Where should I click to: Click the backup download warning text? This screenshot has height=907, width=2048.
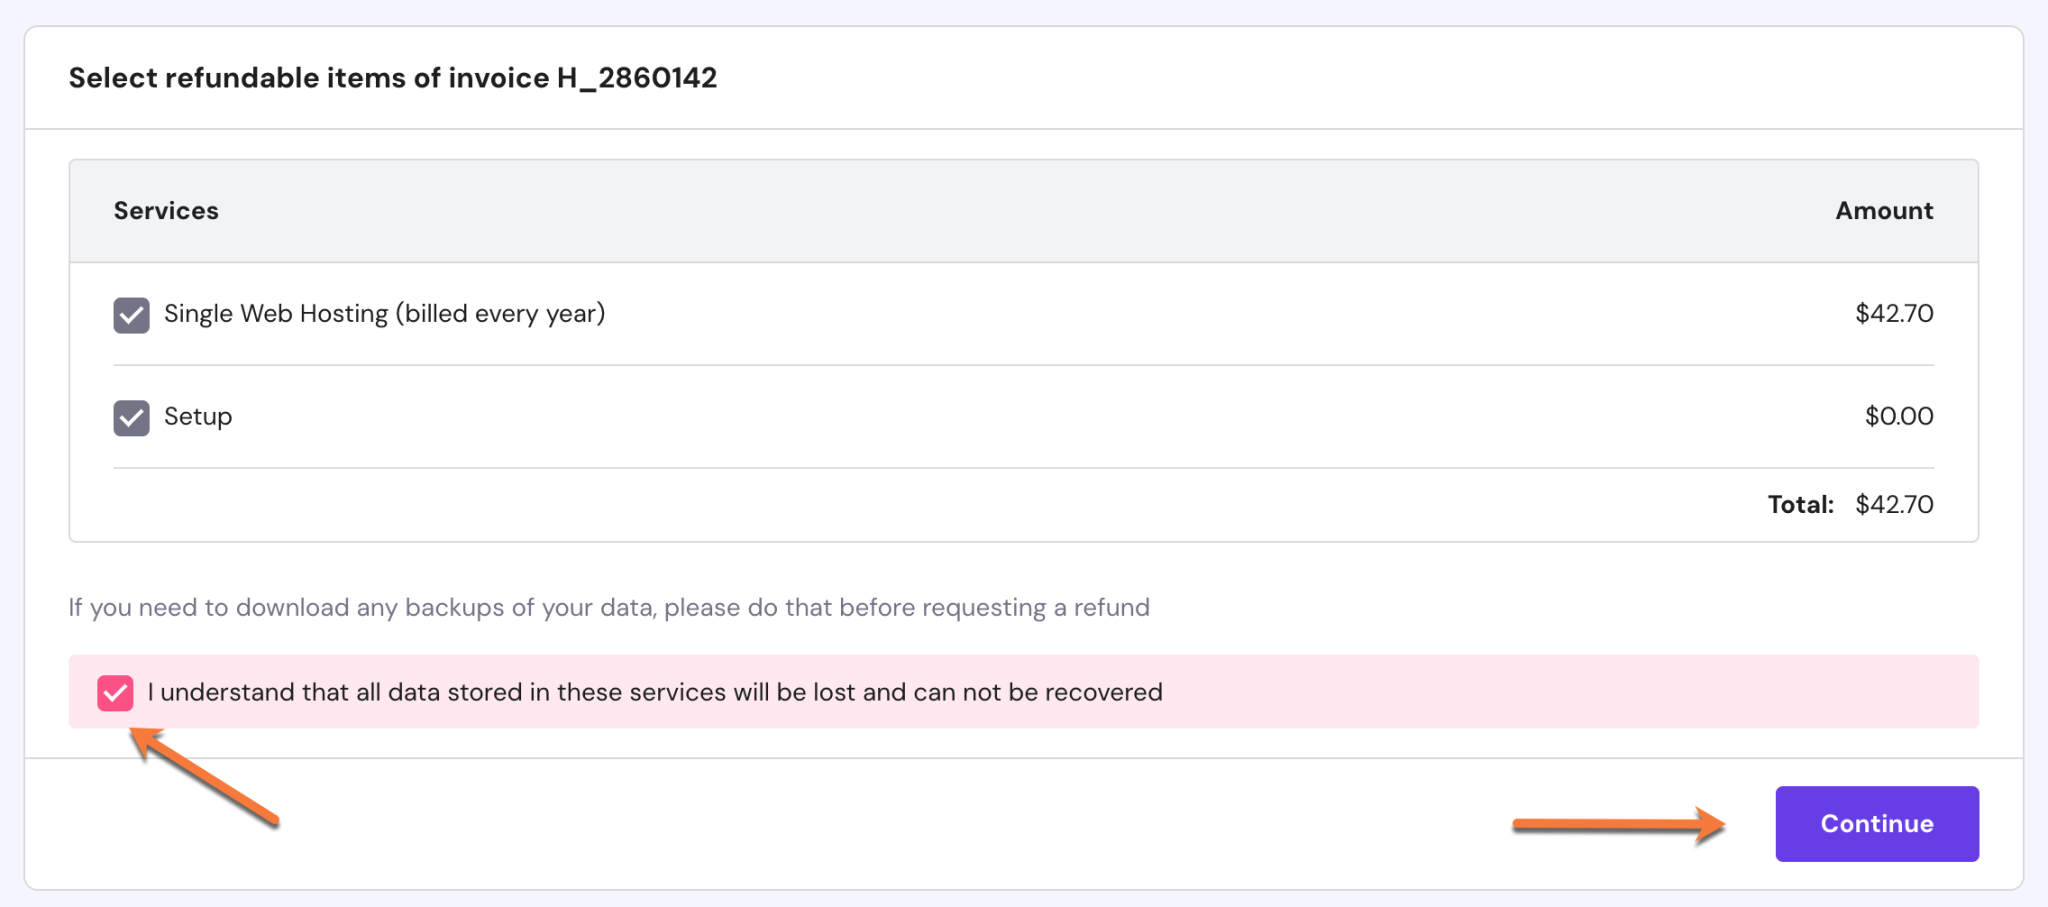[608, 606]
